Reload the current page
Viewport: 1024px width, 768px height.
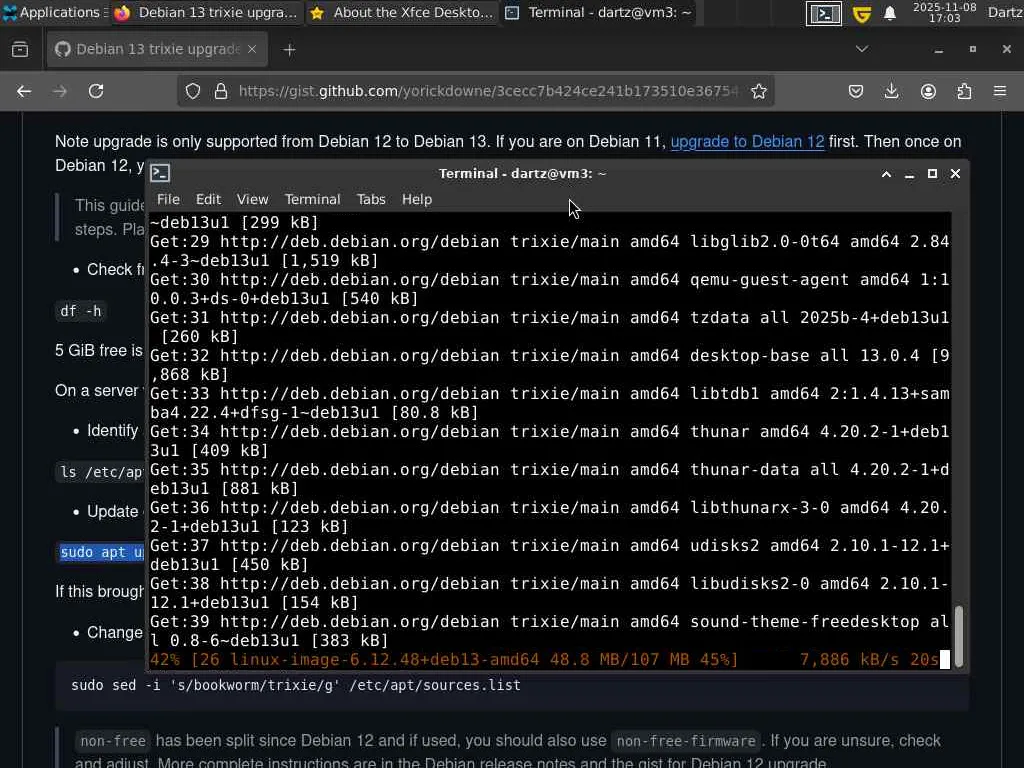pyautogui.click(x=96, y=91)
